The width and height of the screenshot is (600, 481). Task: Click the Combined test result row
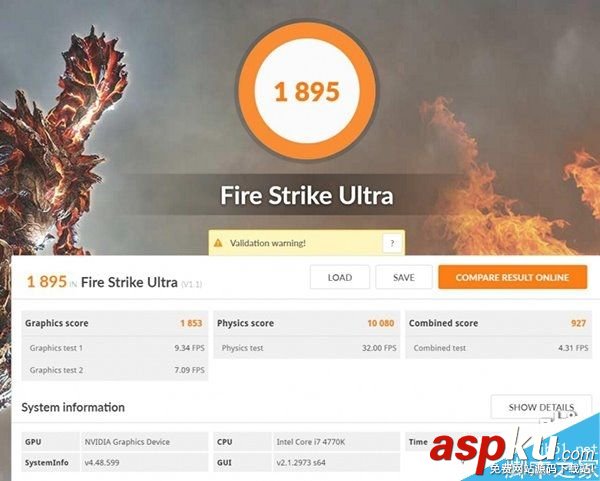[x=499, y=348]
